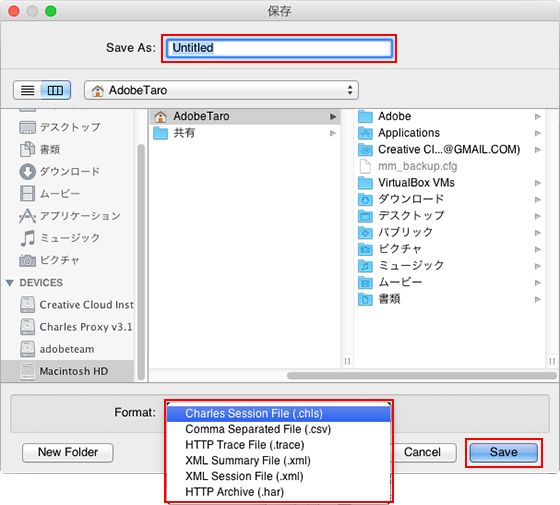The image size is (560, 505).
Task: Select the Creative Cloud Installer device
Action: pyautogui.click(x=77, y=305)
